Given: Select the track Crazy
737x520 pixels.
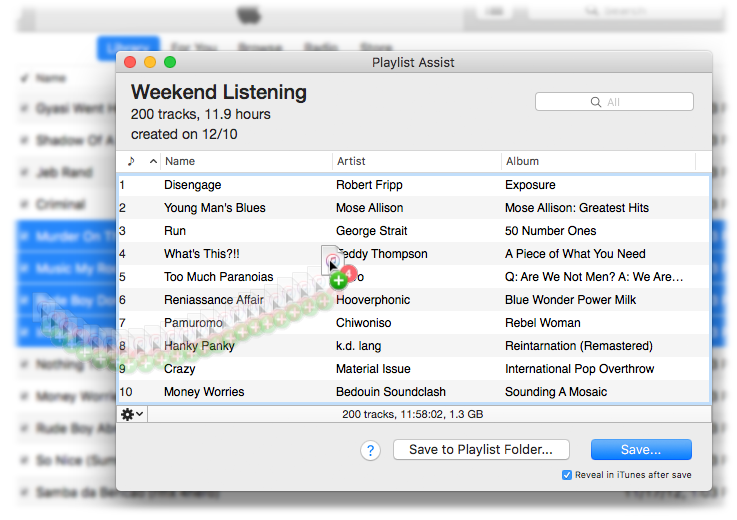Looking at the screenshot, I should click(x=180, y=369).
